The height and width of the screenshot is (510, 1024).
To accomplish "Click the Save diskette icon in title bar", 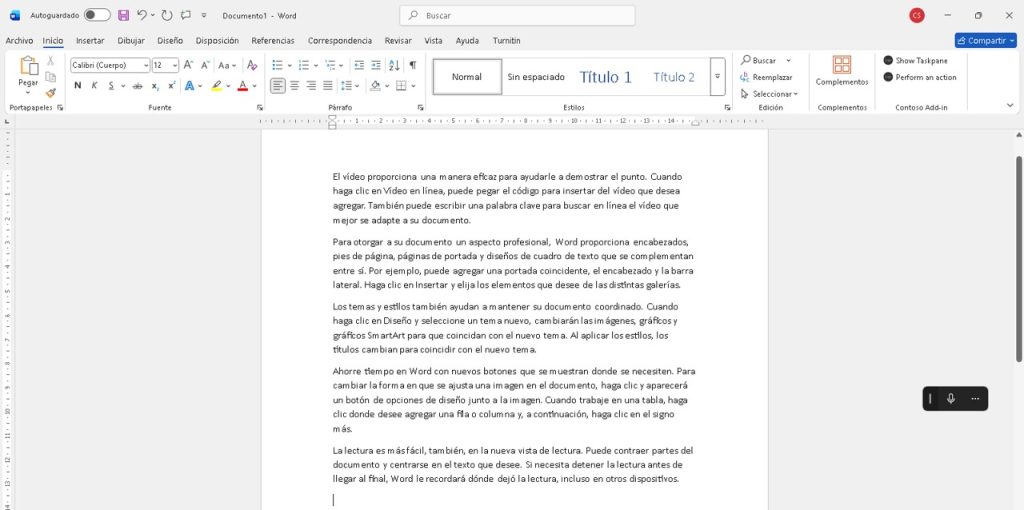I will click(x=123, y=15).
